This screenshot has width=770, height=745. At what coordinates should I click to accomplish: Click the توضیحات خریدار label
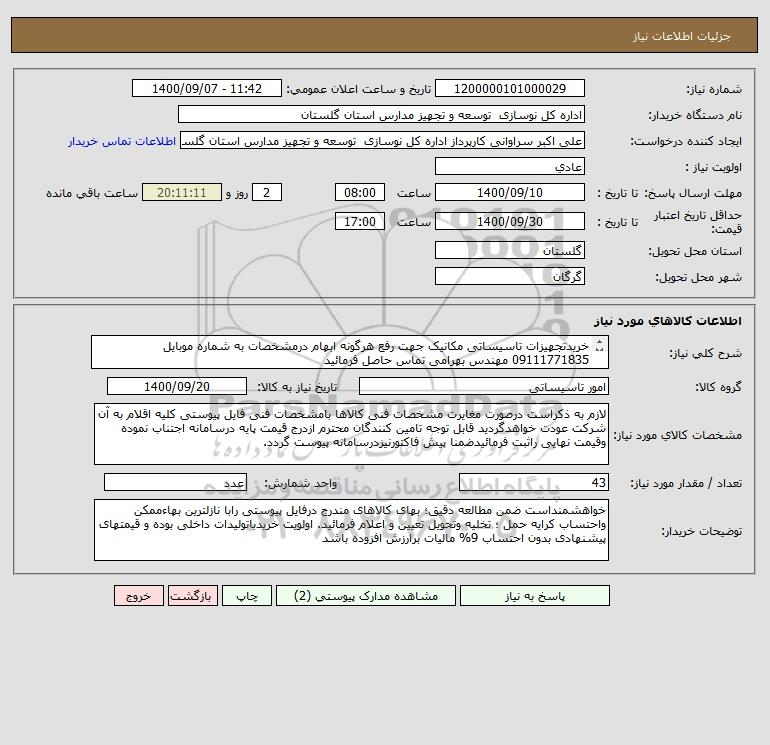[702, 531]
